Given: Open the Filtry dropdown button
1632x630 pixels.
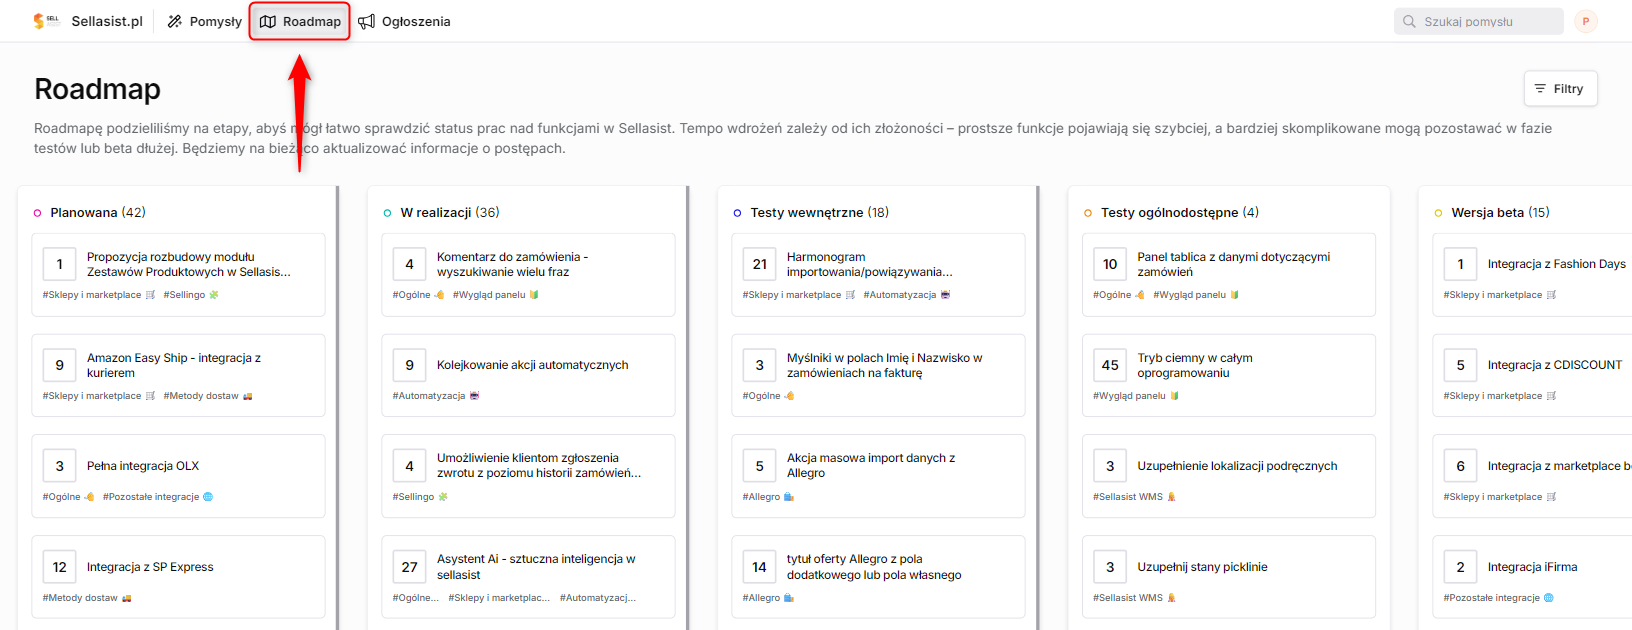Looking at the screenshot, I should [1560, 89].
